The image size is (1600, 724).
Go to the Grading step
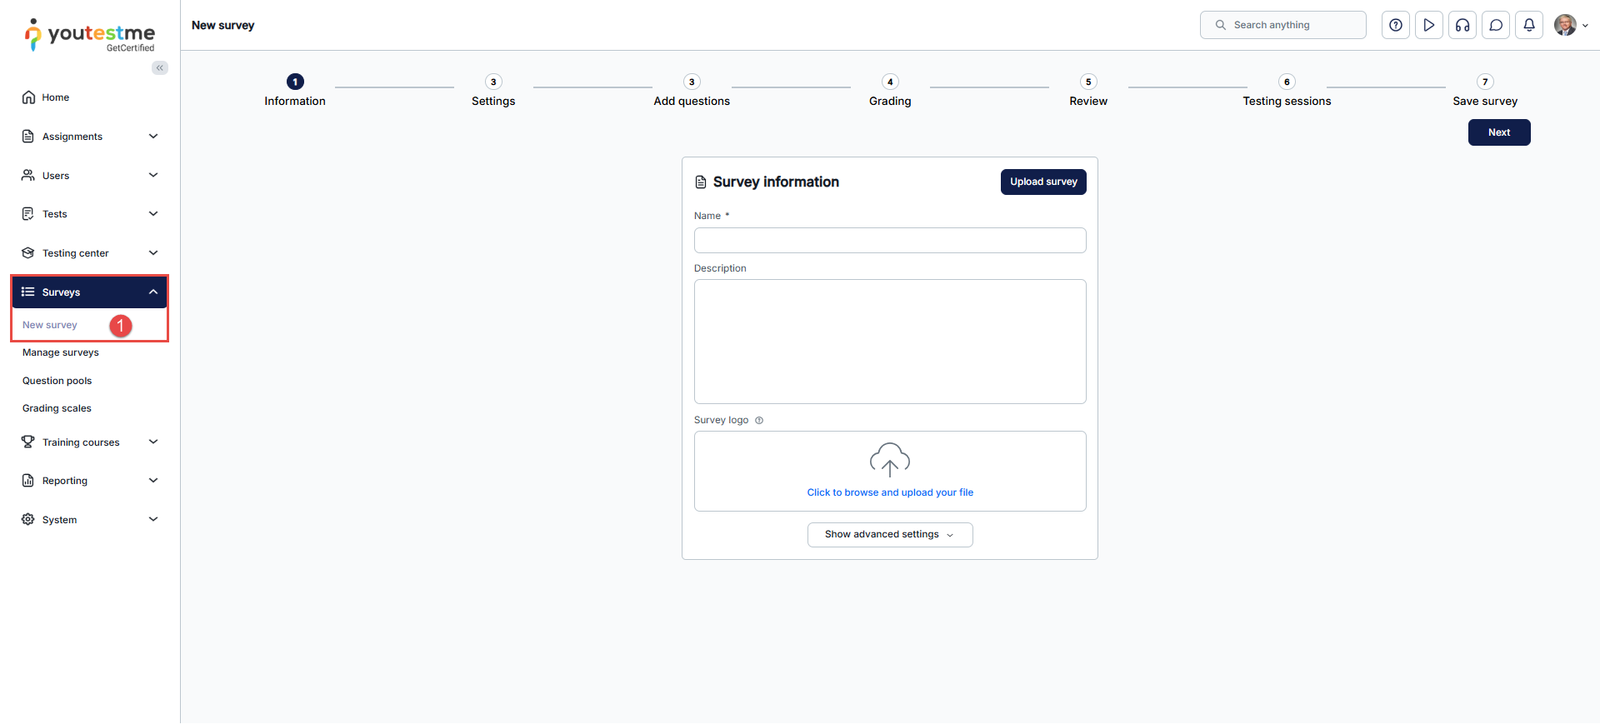click(890, 90)
